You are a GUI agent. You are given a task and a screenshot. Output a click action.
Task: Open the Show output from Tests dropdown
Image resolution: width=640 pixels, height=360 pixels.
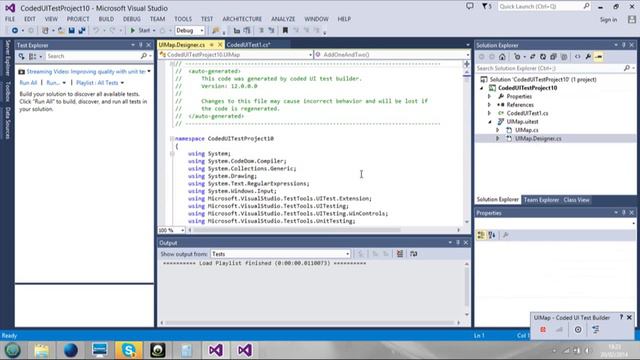280,254
